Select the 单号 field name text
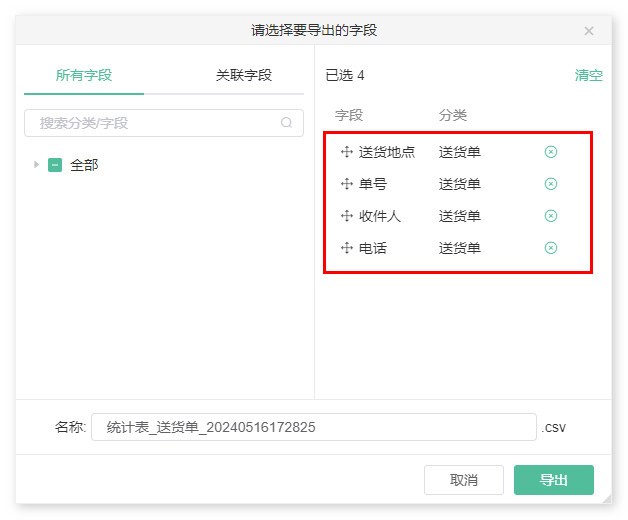 pyautogui.click(x=372, y=184)
